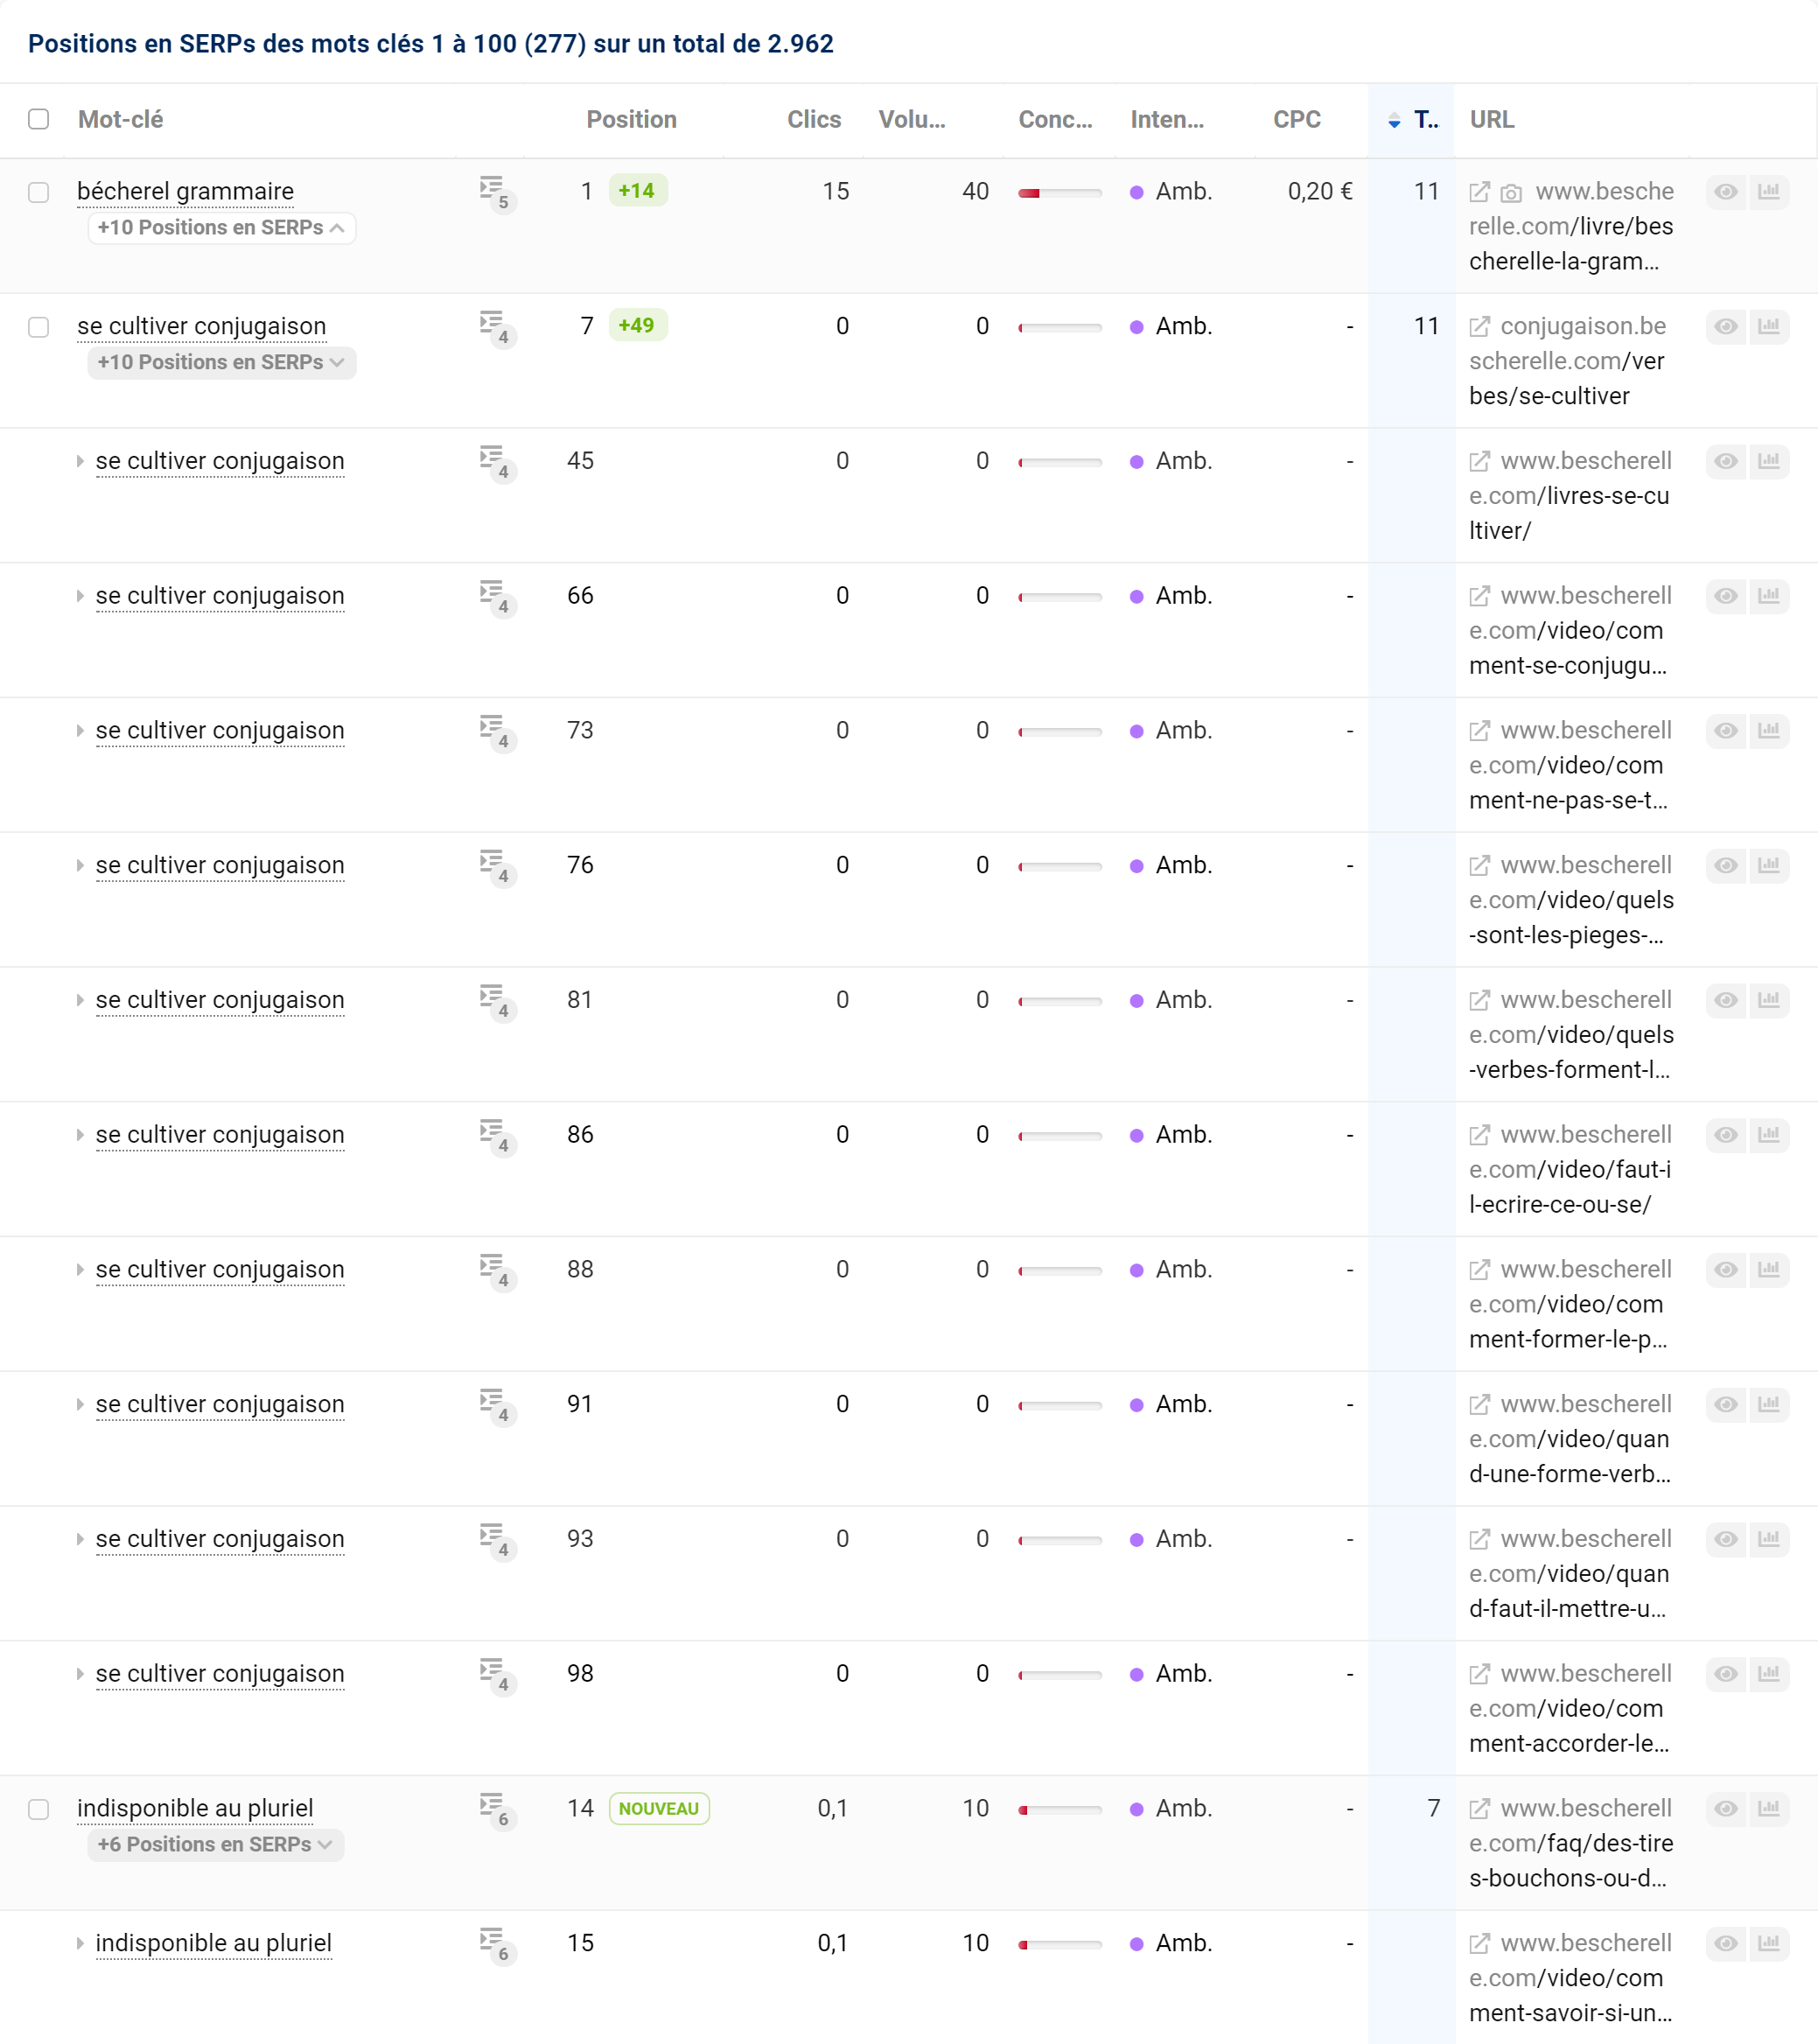1818x2044 pixels.
Task: Open SERP features icon for indisponible au pluriel position 14
Action: click(x=496, y=1810)
